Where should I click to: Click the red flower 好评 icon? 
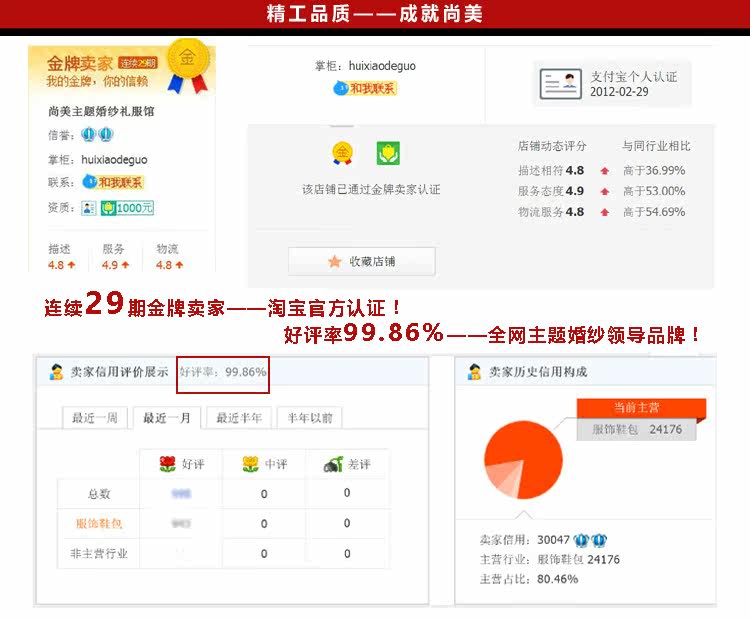[167, 464]
